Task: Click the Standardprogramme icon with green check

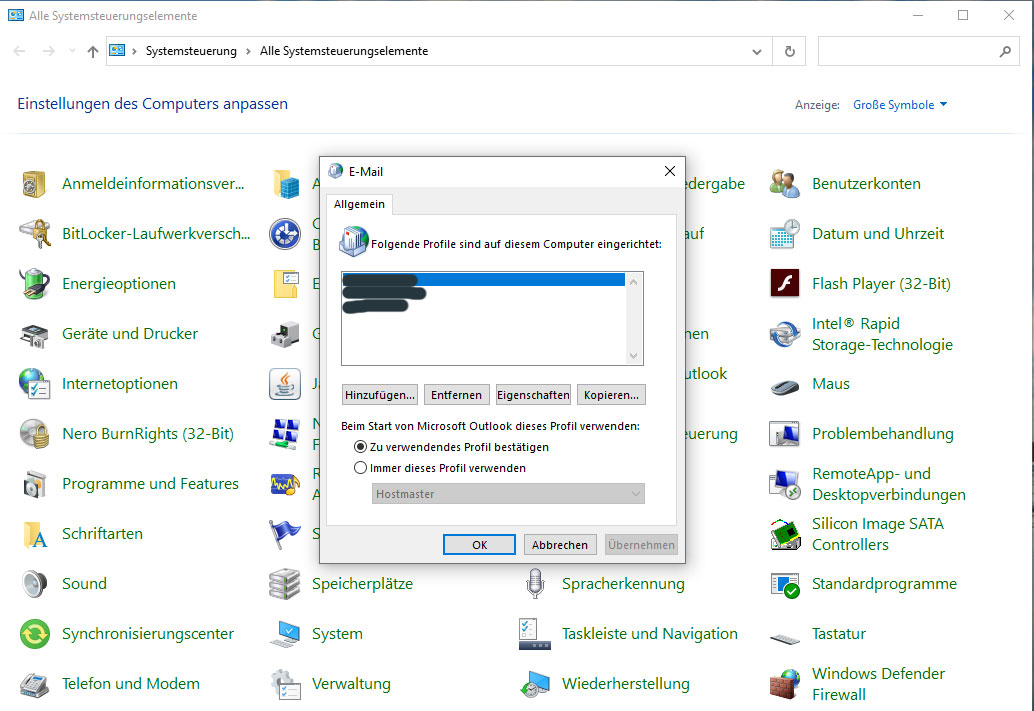Action: click(x=785, y=584)
